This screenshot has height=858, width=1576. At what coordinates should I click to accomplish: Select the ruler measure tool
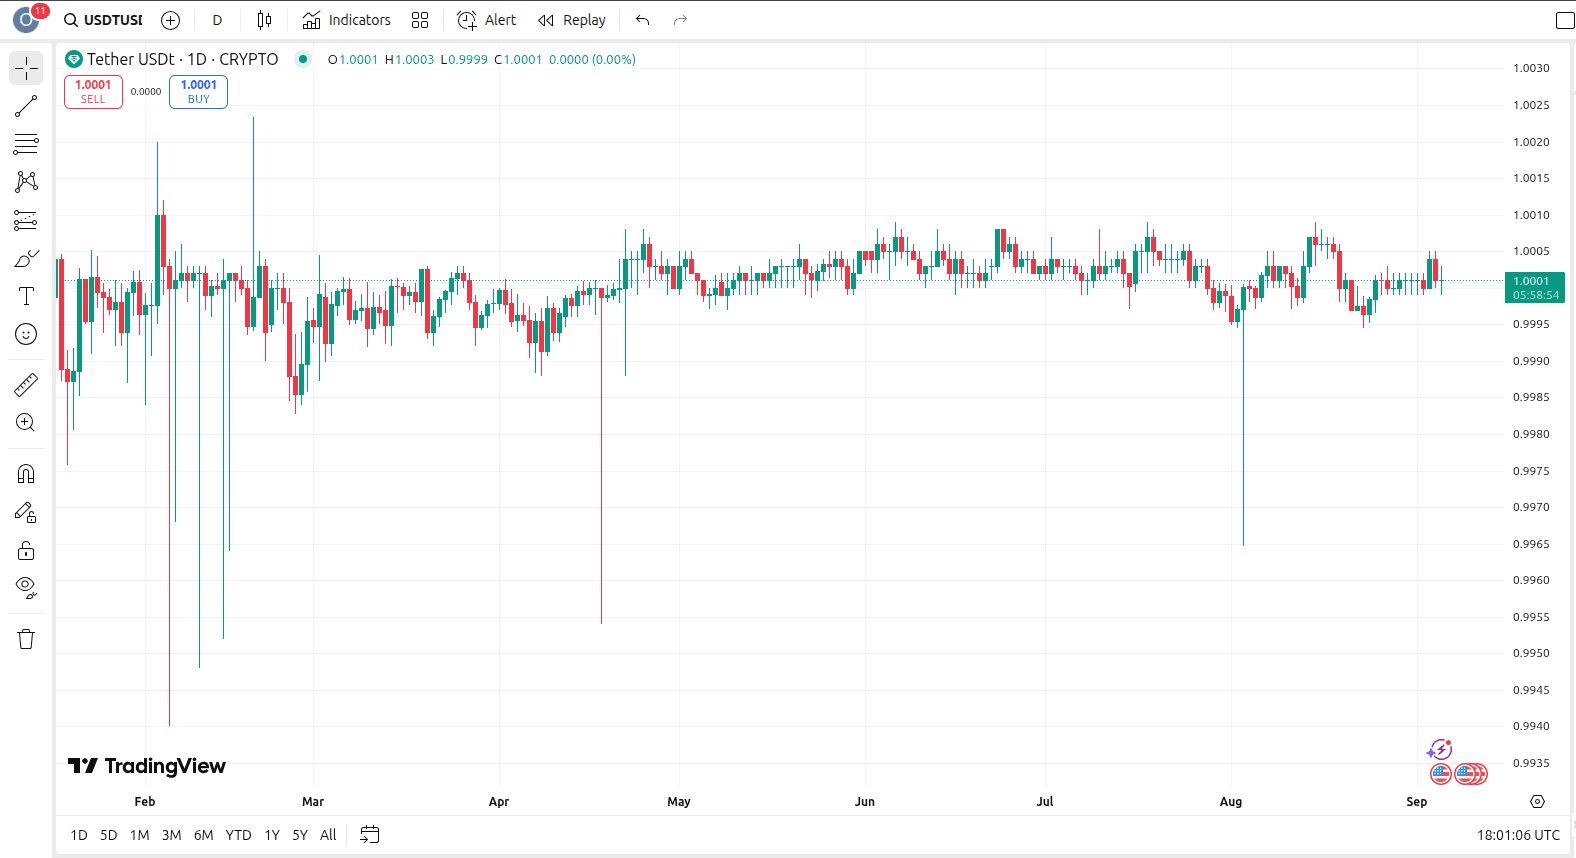[26, 384]
